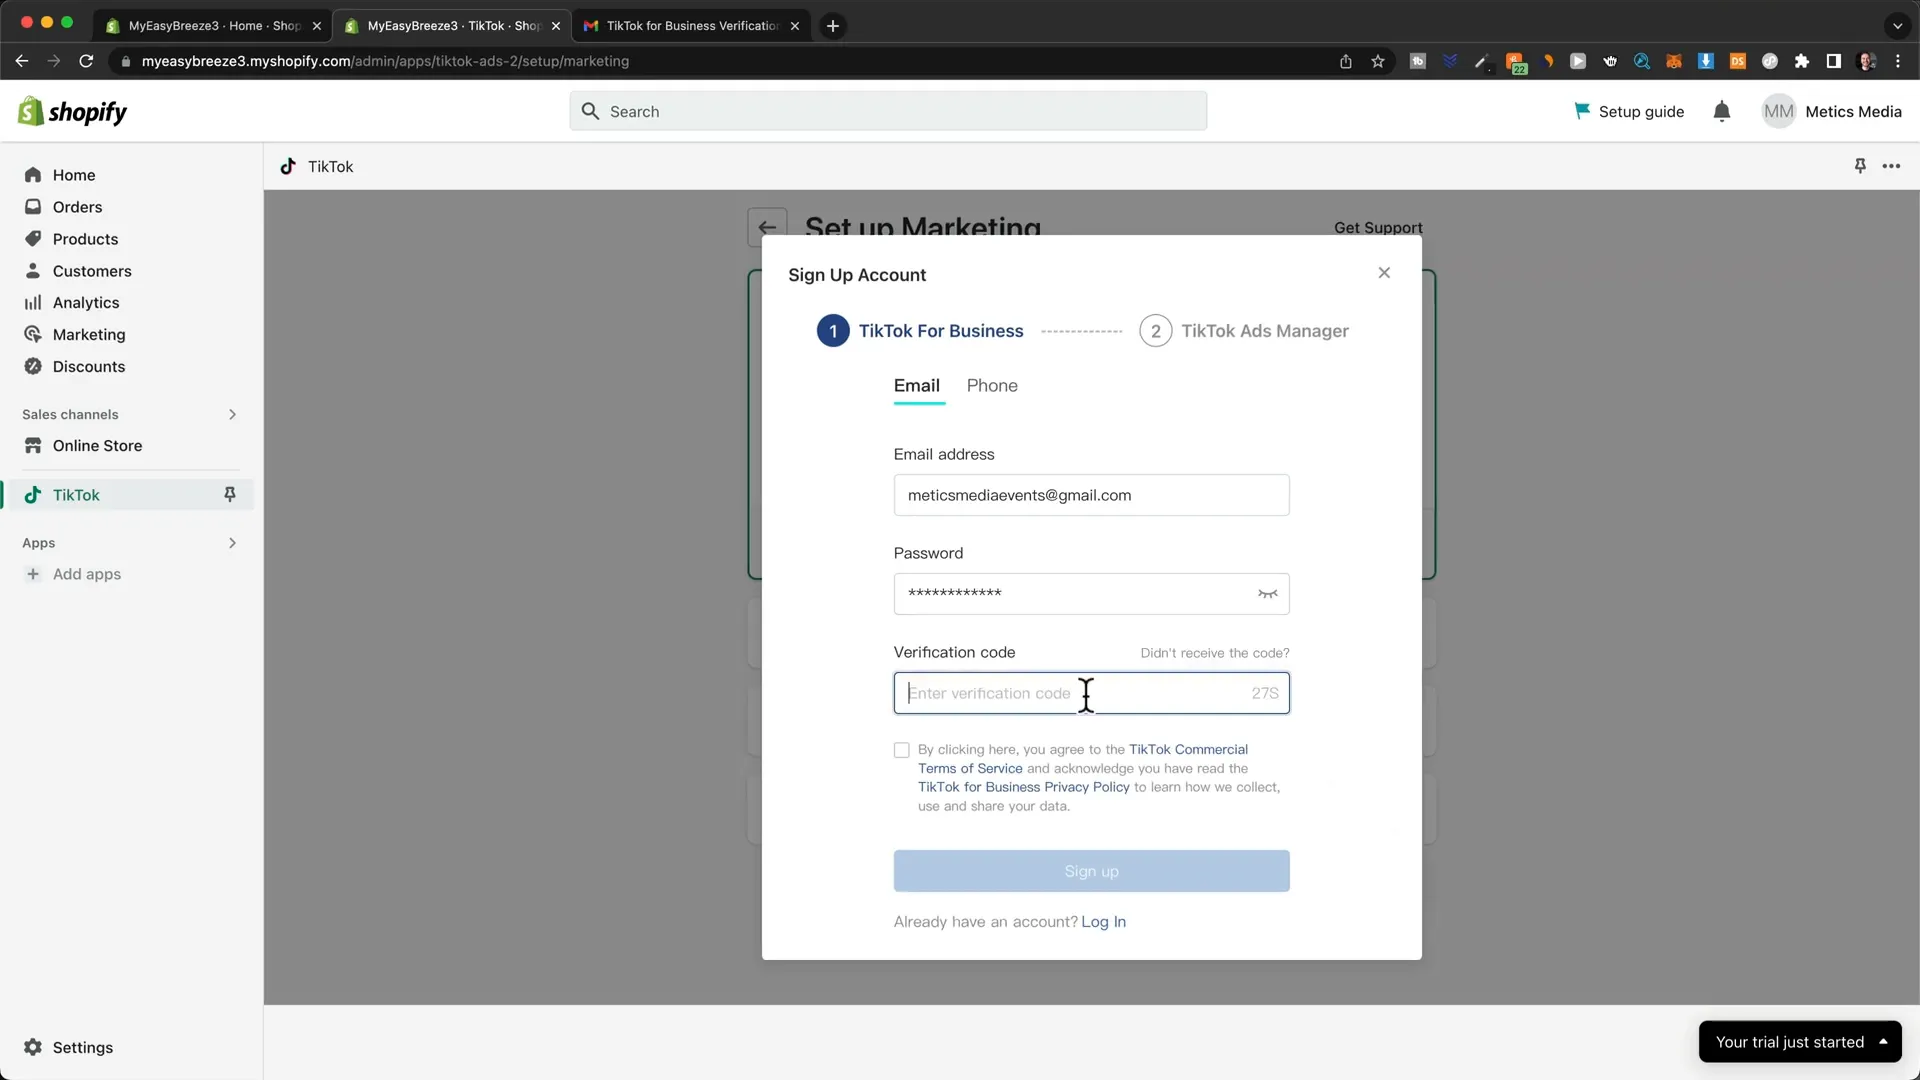Expand the Your trial just started banner
The width and height of the screenshot is (1920, 1080).
pyautogui.click(x=1799, y=1042)
